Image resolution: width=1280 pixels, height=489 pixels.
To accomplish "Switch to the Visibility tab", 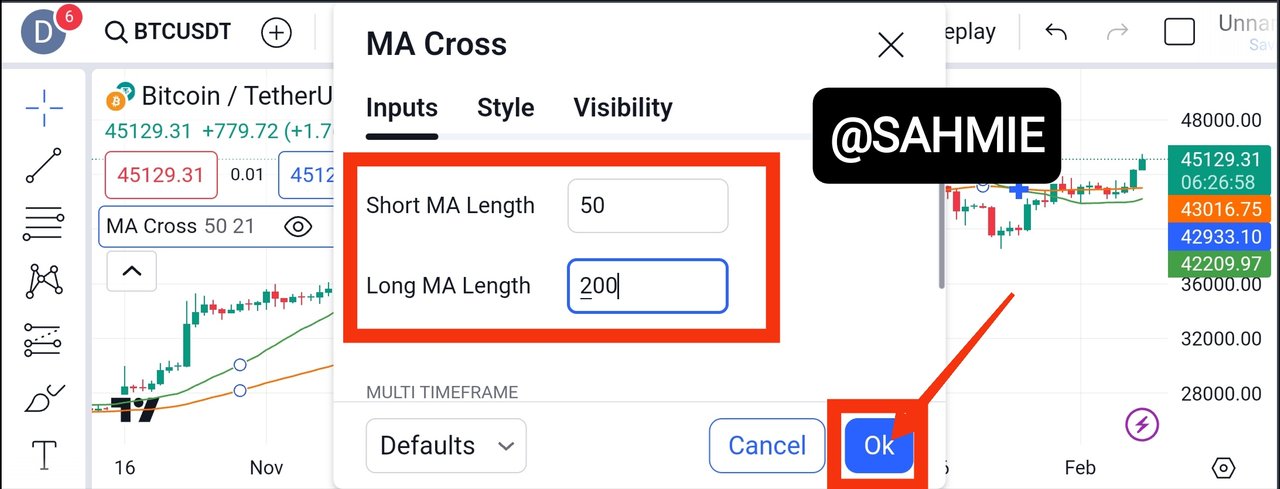I will point(622,108).
